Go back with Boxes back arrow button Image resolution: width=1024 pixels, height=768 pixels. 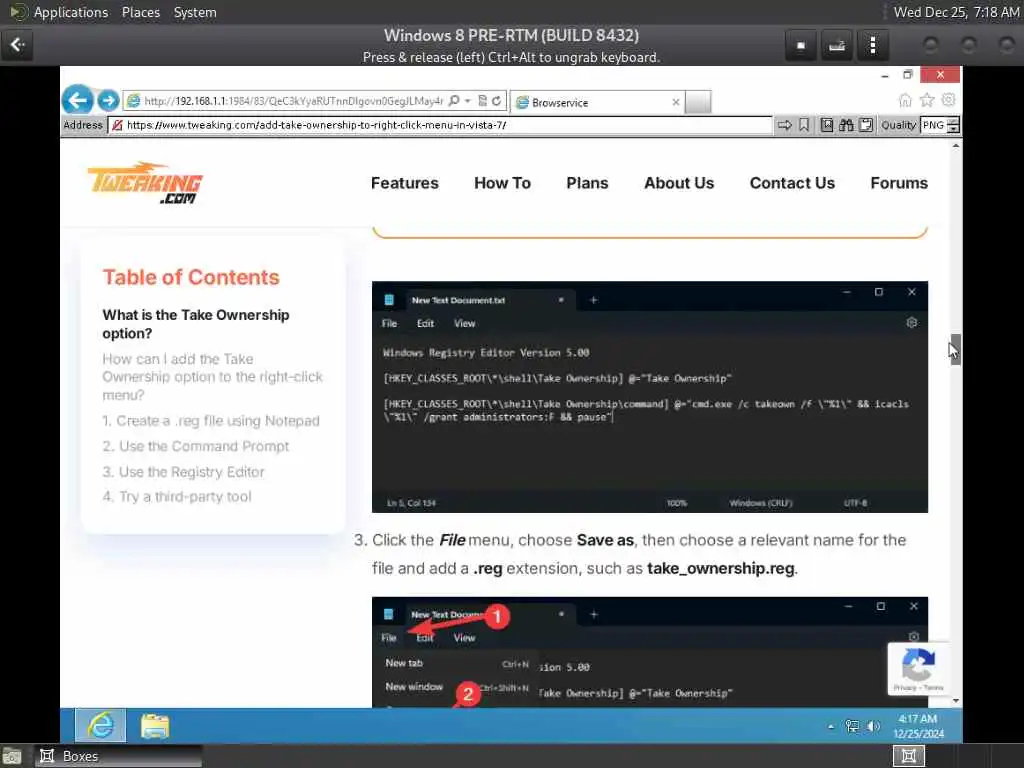17,45
